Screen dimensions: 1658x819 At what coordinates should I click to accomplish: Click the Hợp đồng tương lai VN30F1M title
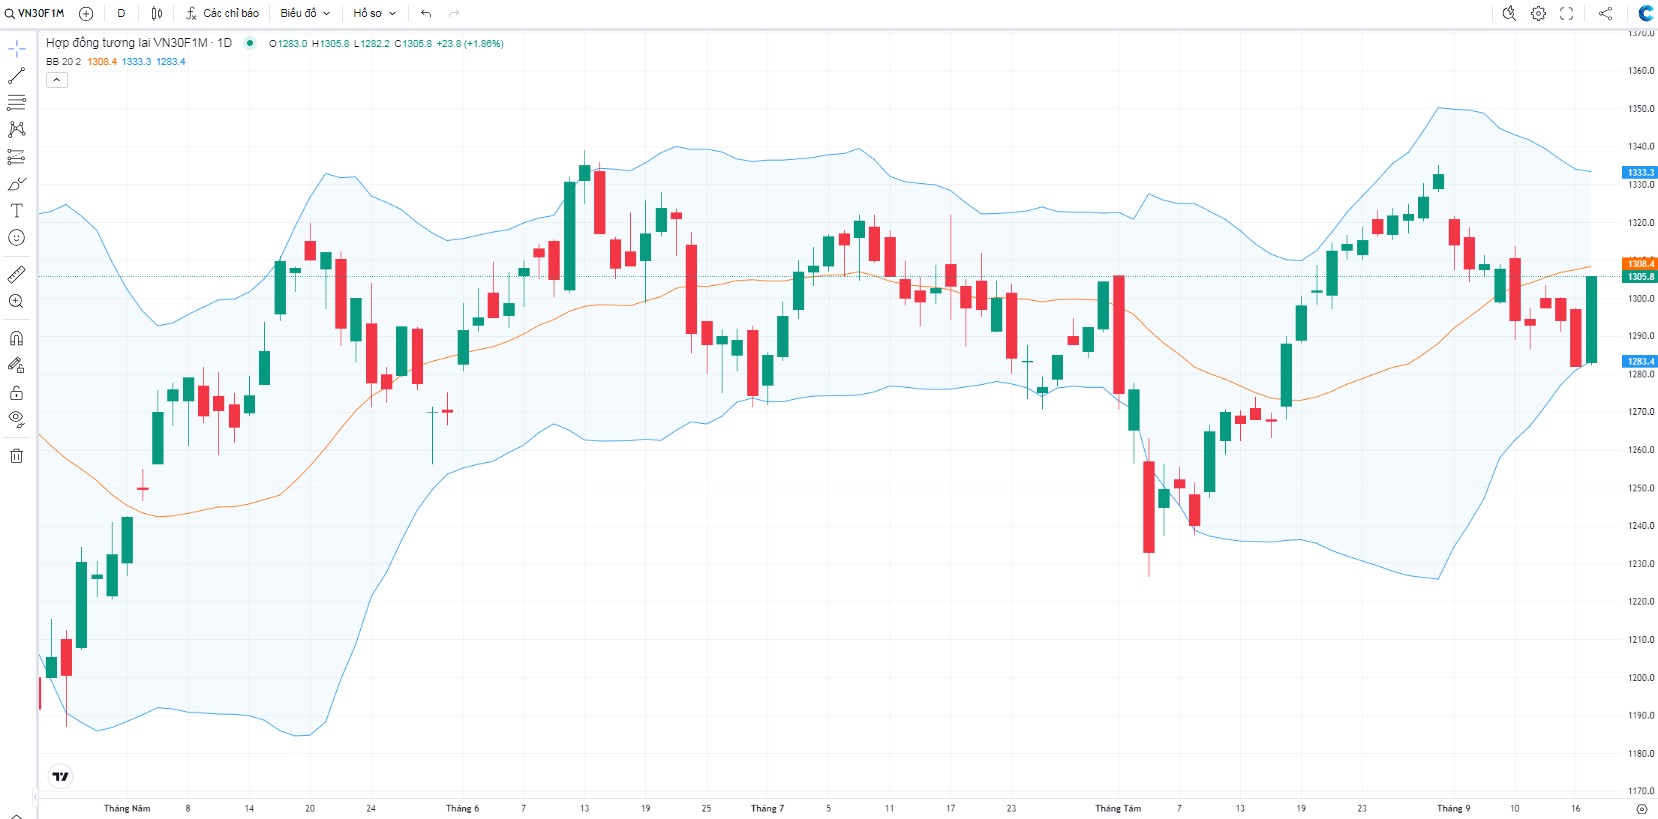(139, 43)
